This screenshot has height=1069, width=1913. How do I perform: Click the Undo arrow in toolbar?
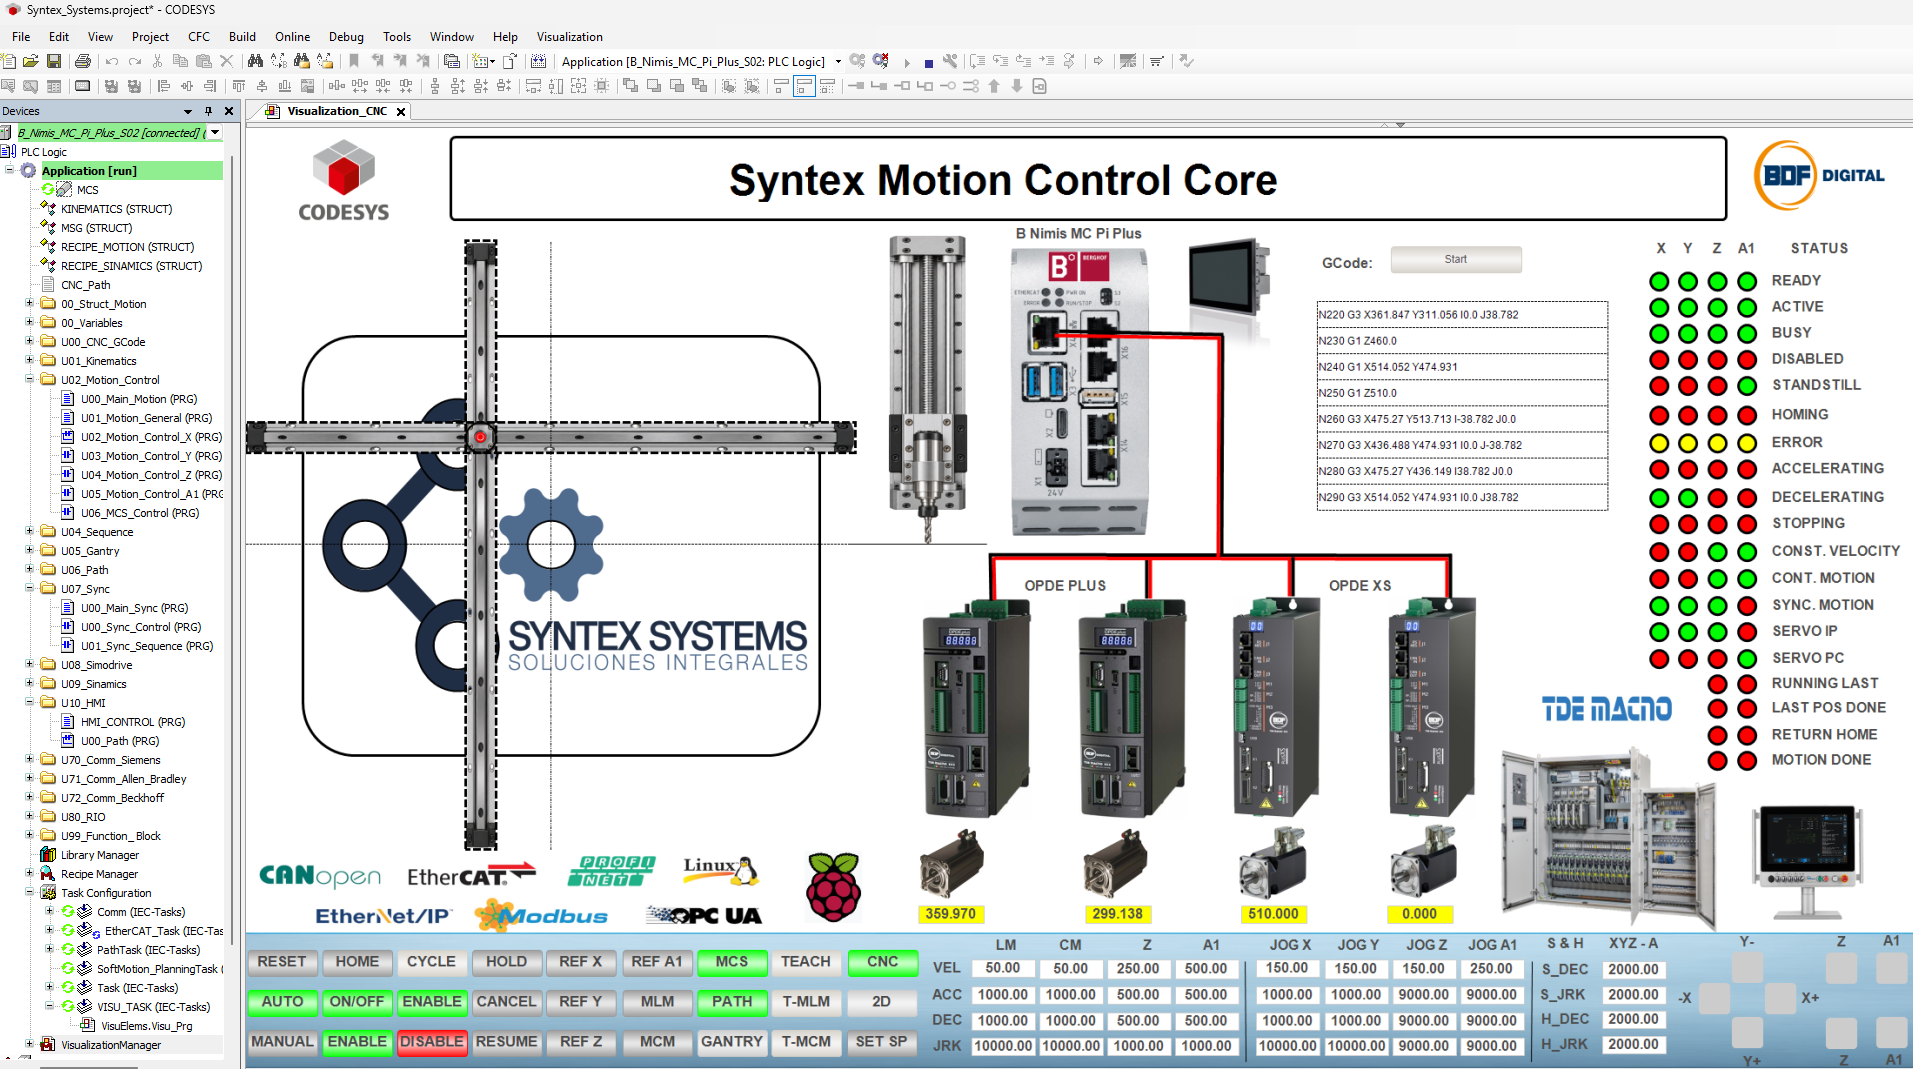112,61
